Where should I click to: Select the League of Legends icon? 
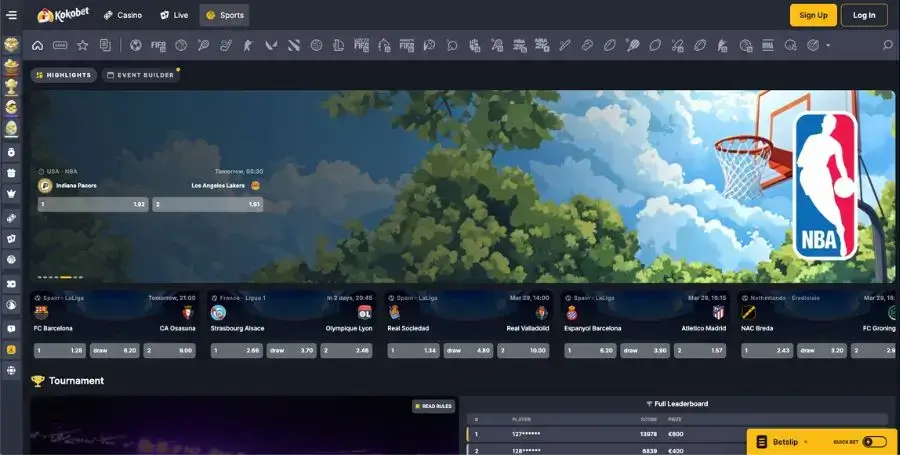339,45
